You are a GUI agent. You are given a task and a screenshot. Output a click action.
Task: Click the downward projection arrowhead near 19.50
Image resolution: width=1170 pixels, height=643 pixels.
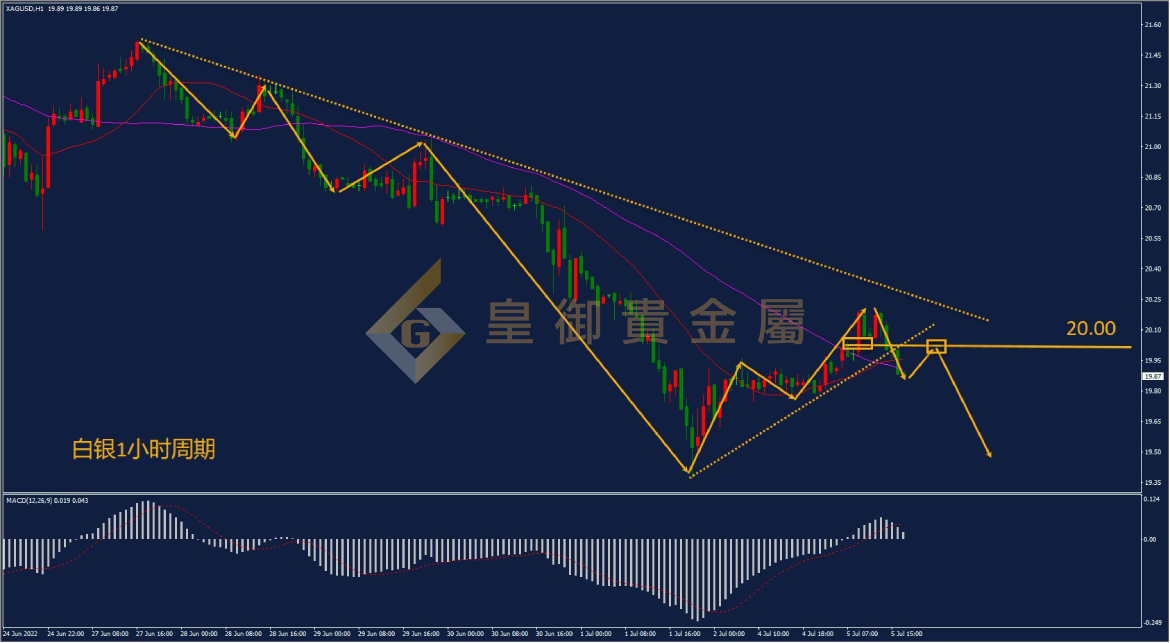point(988,452)
